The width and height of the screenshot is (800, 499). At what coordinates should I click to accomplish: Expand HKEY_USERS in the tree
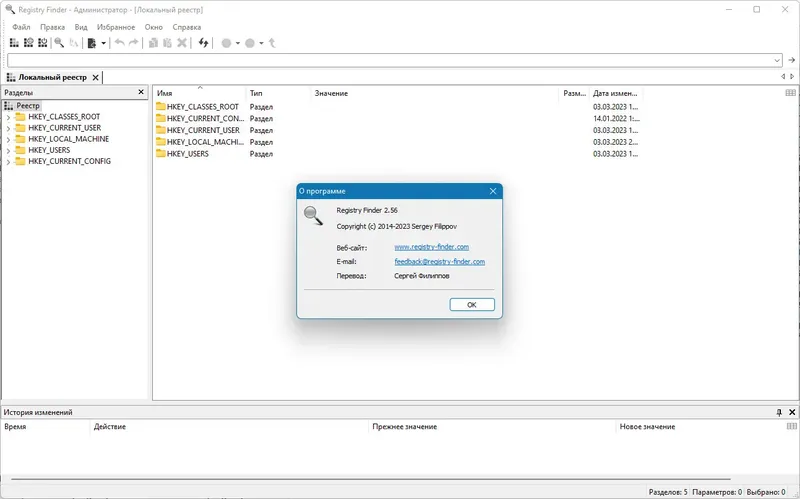pos(8,151)
